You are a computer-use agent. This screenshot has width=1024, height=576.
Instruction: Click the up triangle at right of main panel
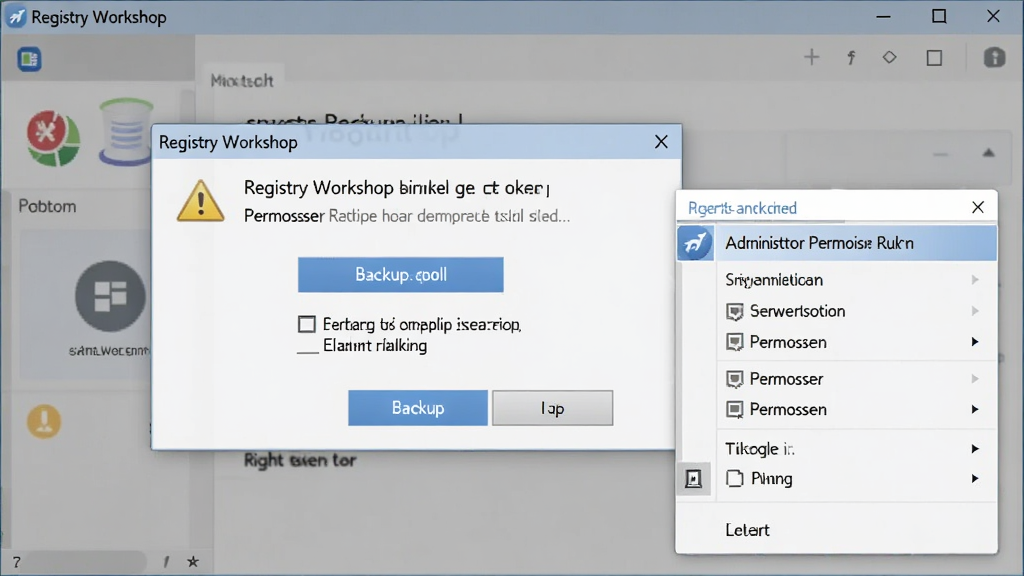tap(988, 153)
